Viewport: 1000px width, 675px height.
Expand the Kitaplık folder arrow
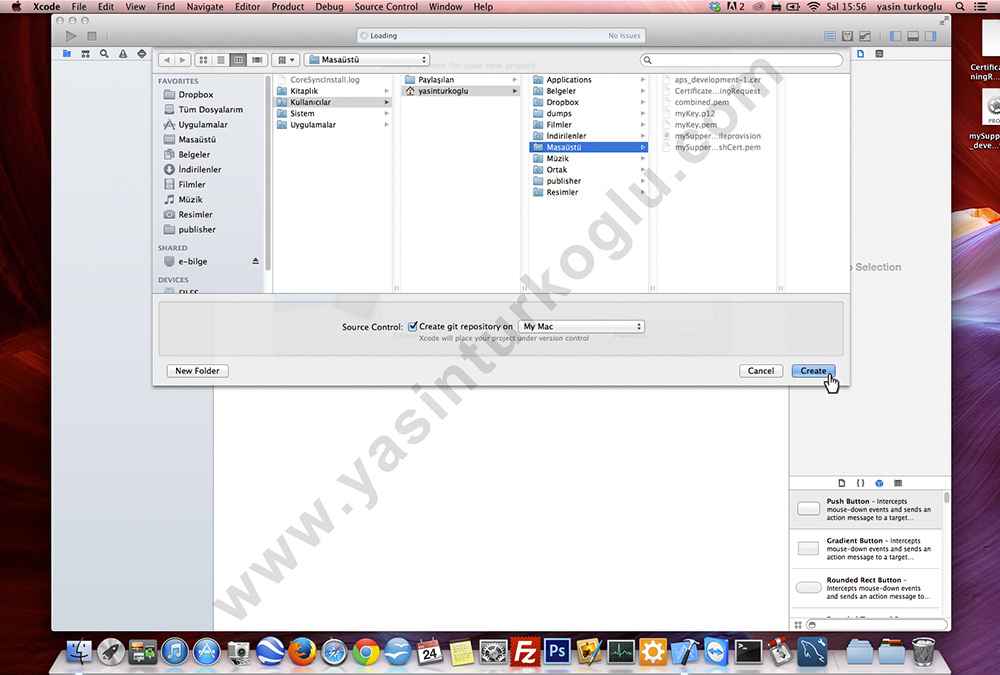(386, 91)
